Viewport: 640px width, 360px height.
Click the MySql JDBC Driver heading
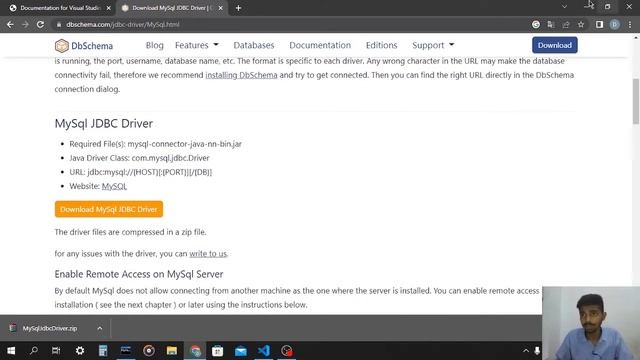click(104, 123)
